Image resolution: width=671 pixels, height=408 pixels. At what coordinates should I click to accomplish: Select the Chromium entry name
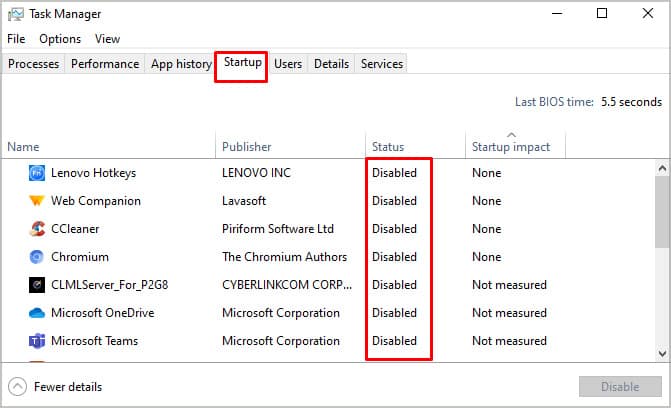coord(80,257)
